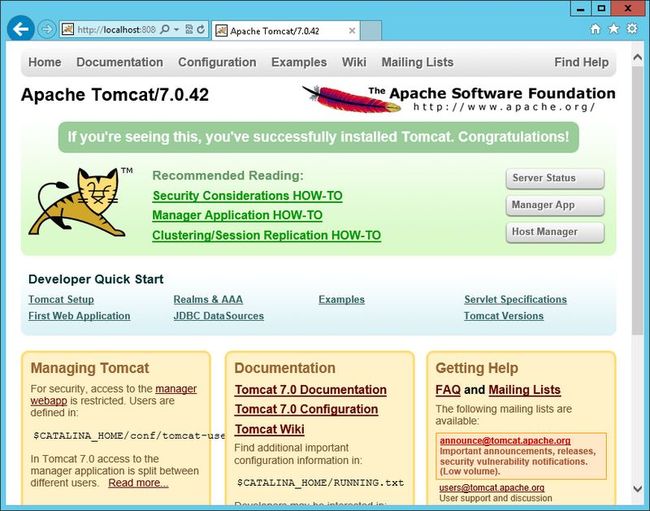
Task: Open a new blank tab
Action: coord(371,31)
